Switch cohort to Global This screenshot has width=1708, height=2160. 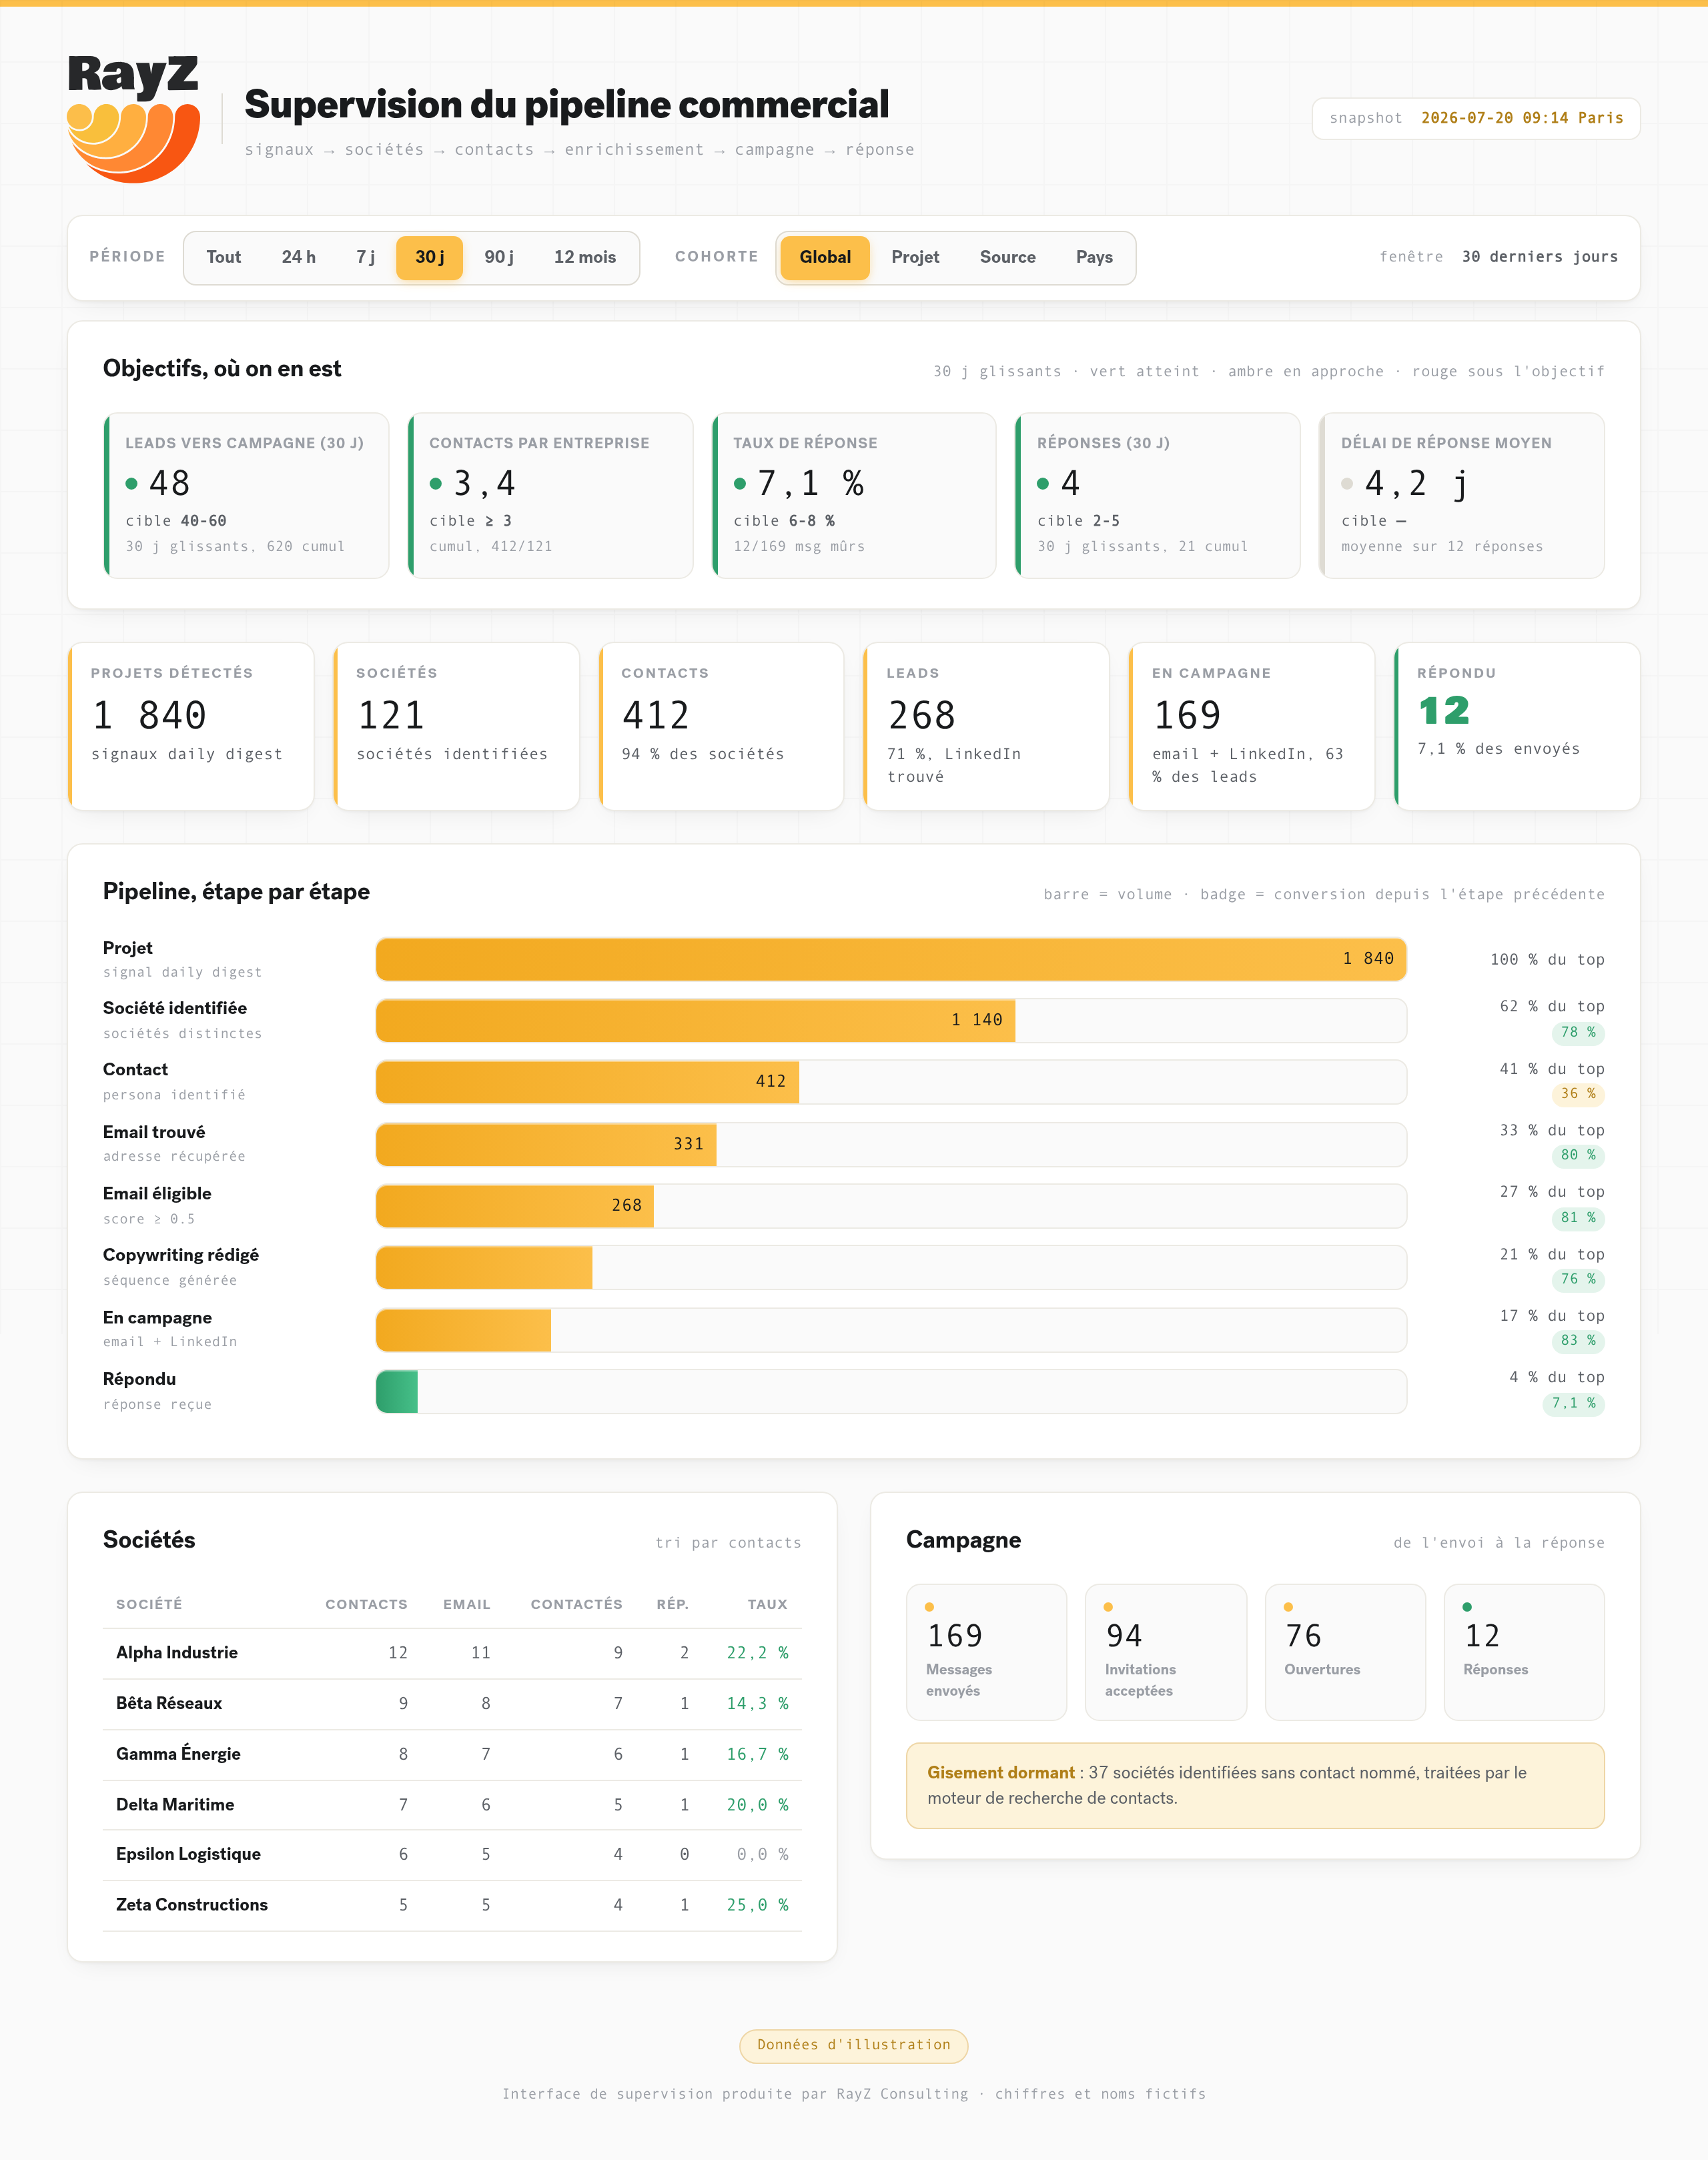pos(825,257)
